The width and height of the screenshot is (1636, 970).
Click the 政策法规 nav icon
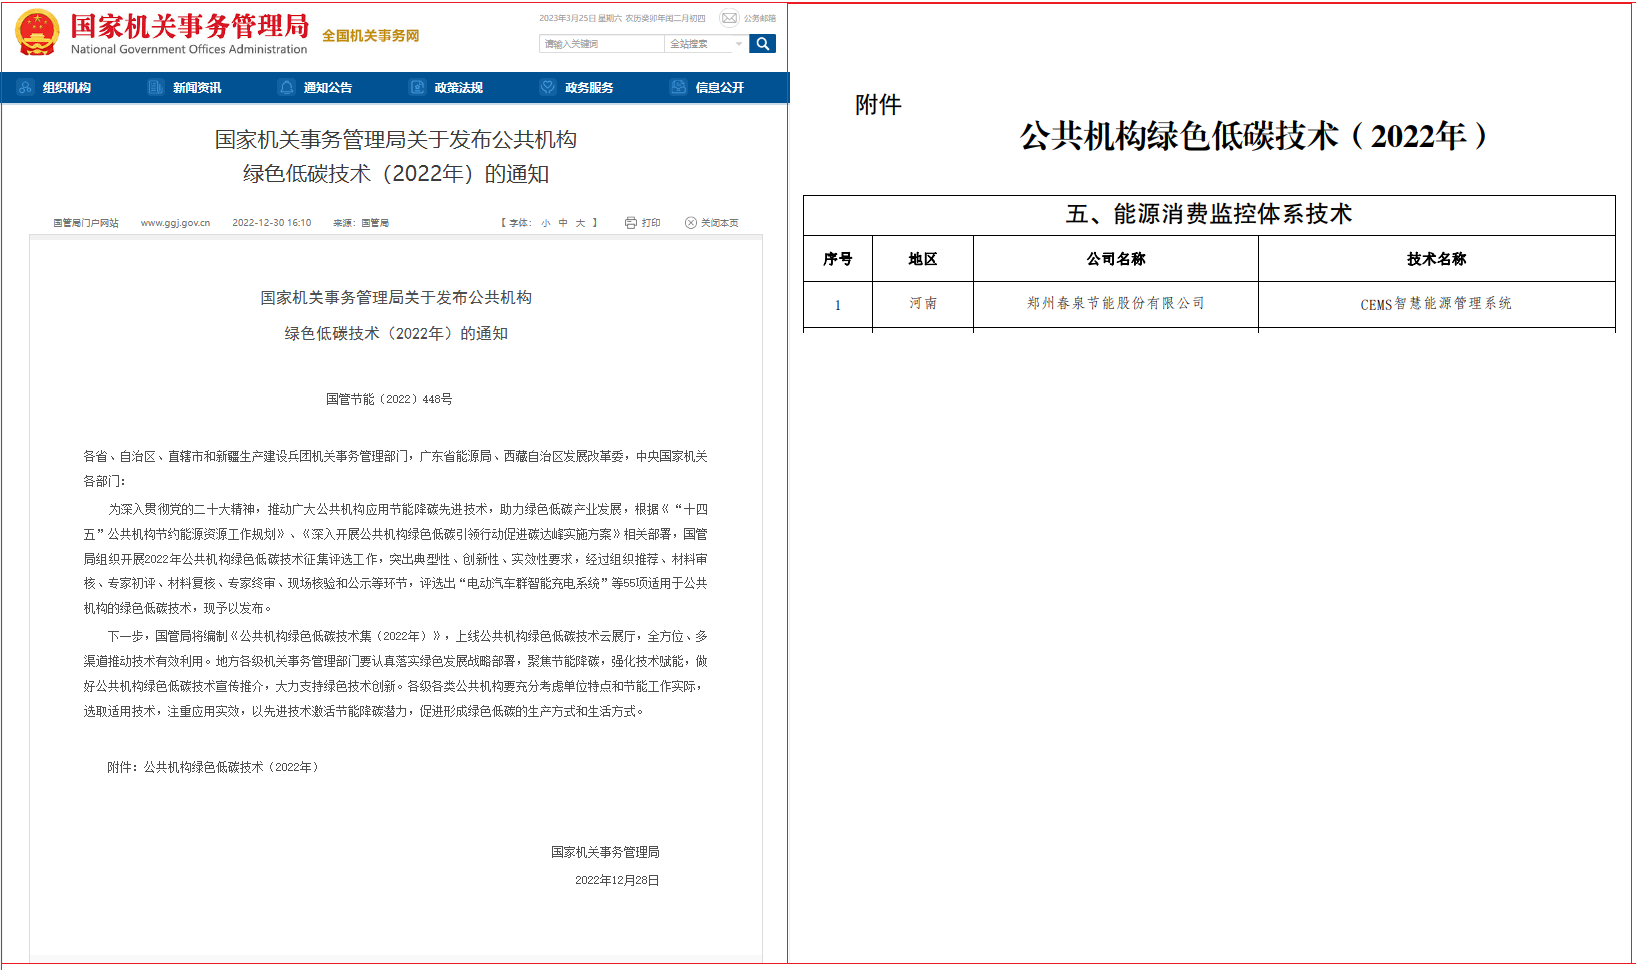point(417,87)
